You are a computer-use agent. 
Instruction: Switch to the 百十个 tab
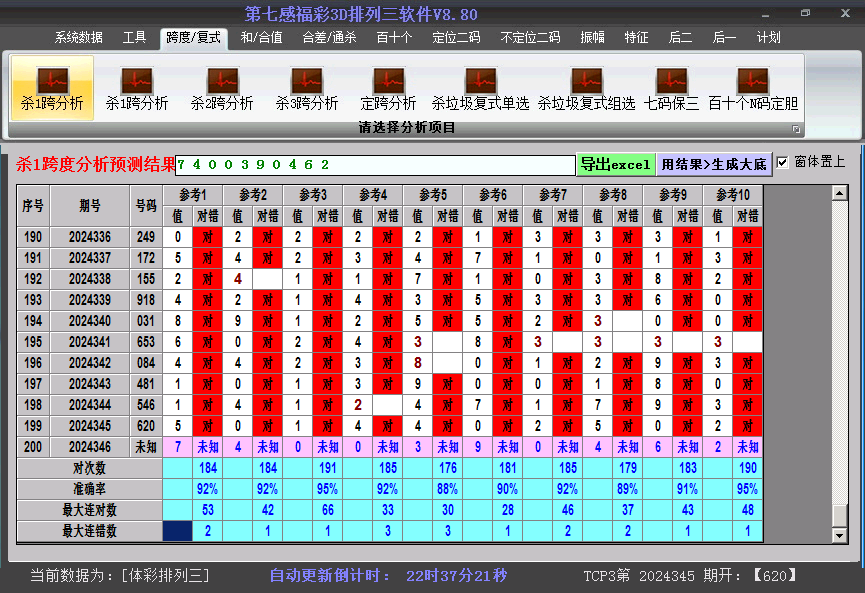(x=394, y=38)
